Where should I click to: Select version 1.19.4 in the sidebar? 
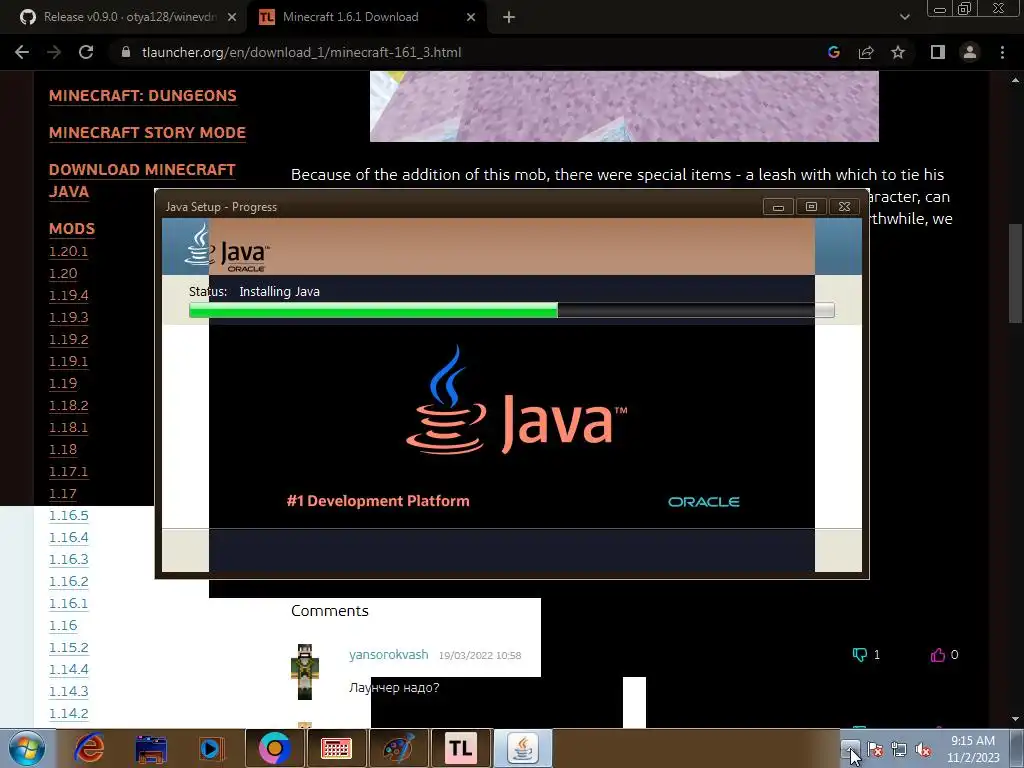[x=69, y=295]
